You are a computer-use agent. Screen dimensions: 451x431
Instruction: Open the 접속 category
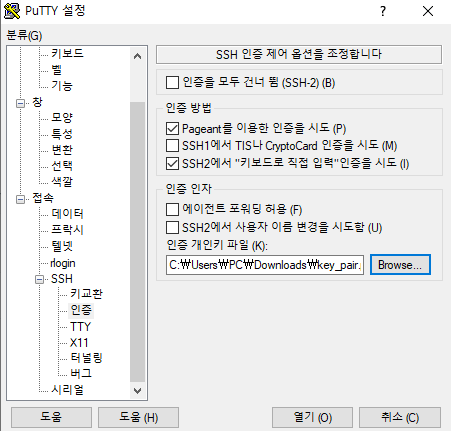pyautogui.click(x=43, y=198)
